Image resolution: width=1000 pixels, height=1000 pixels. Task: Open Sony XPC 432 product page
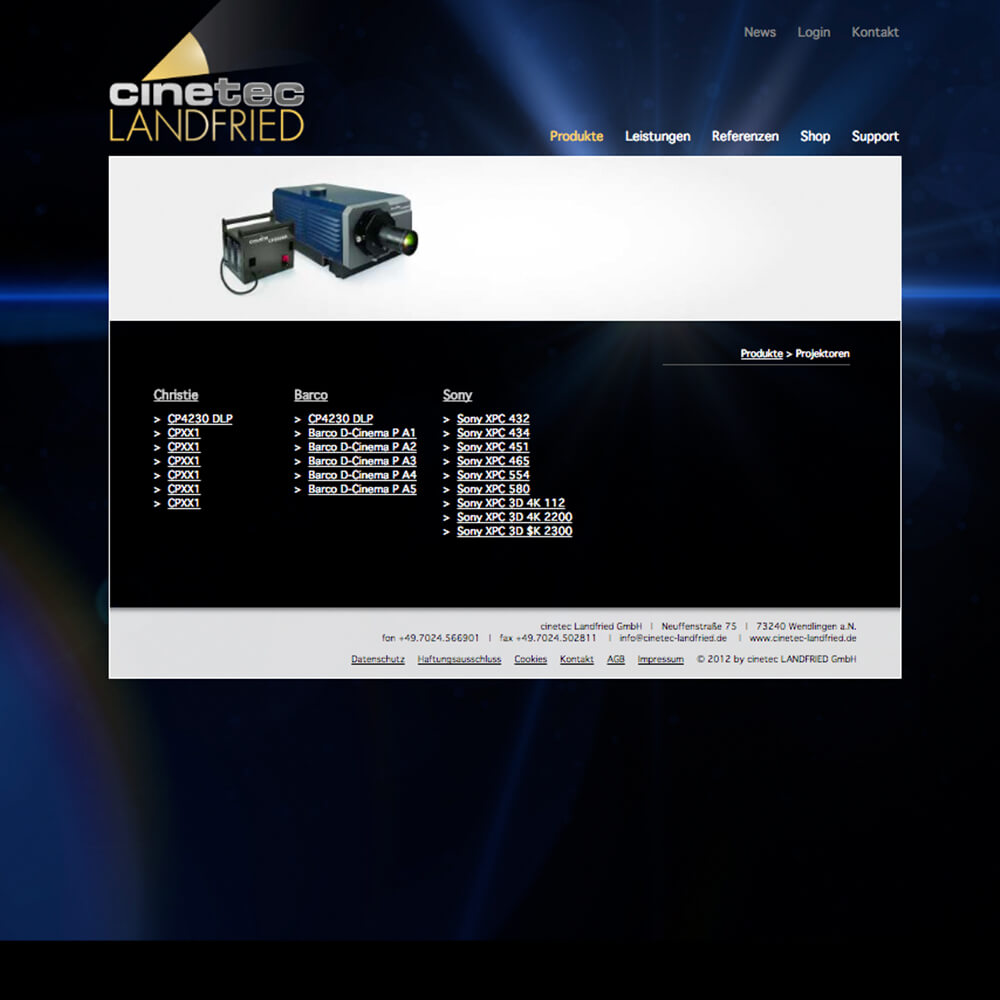pyautogui.click(x=493, y=419)
